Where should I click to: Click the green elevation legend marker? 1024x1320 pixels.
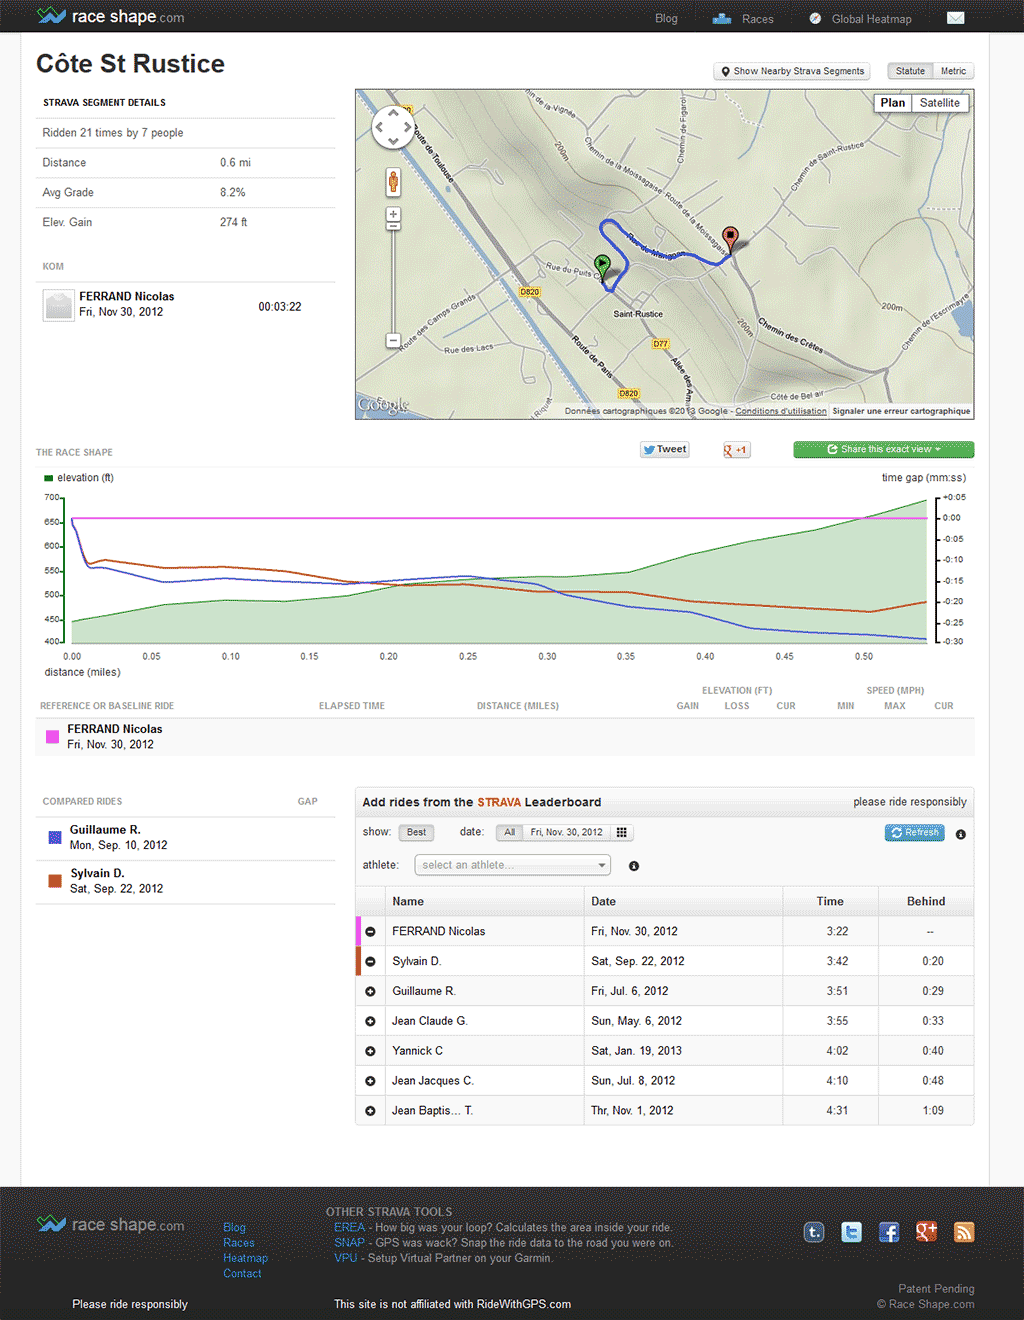coord(48,478)
